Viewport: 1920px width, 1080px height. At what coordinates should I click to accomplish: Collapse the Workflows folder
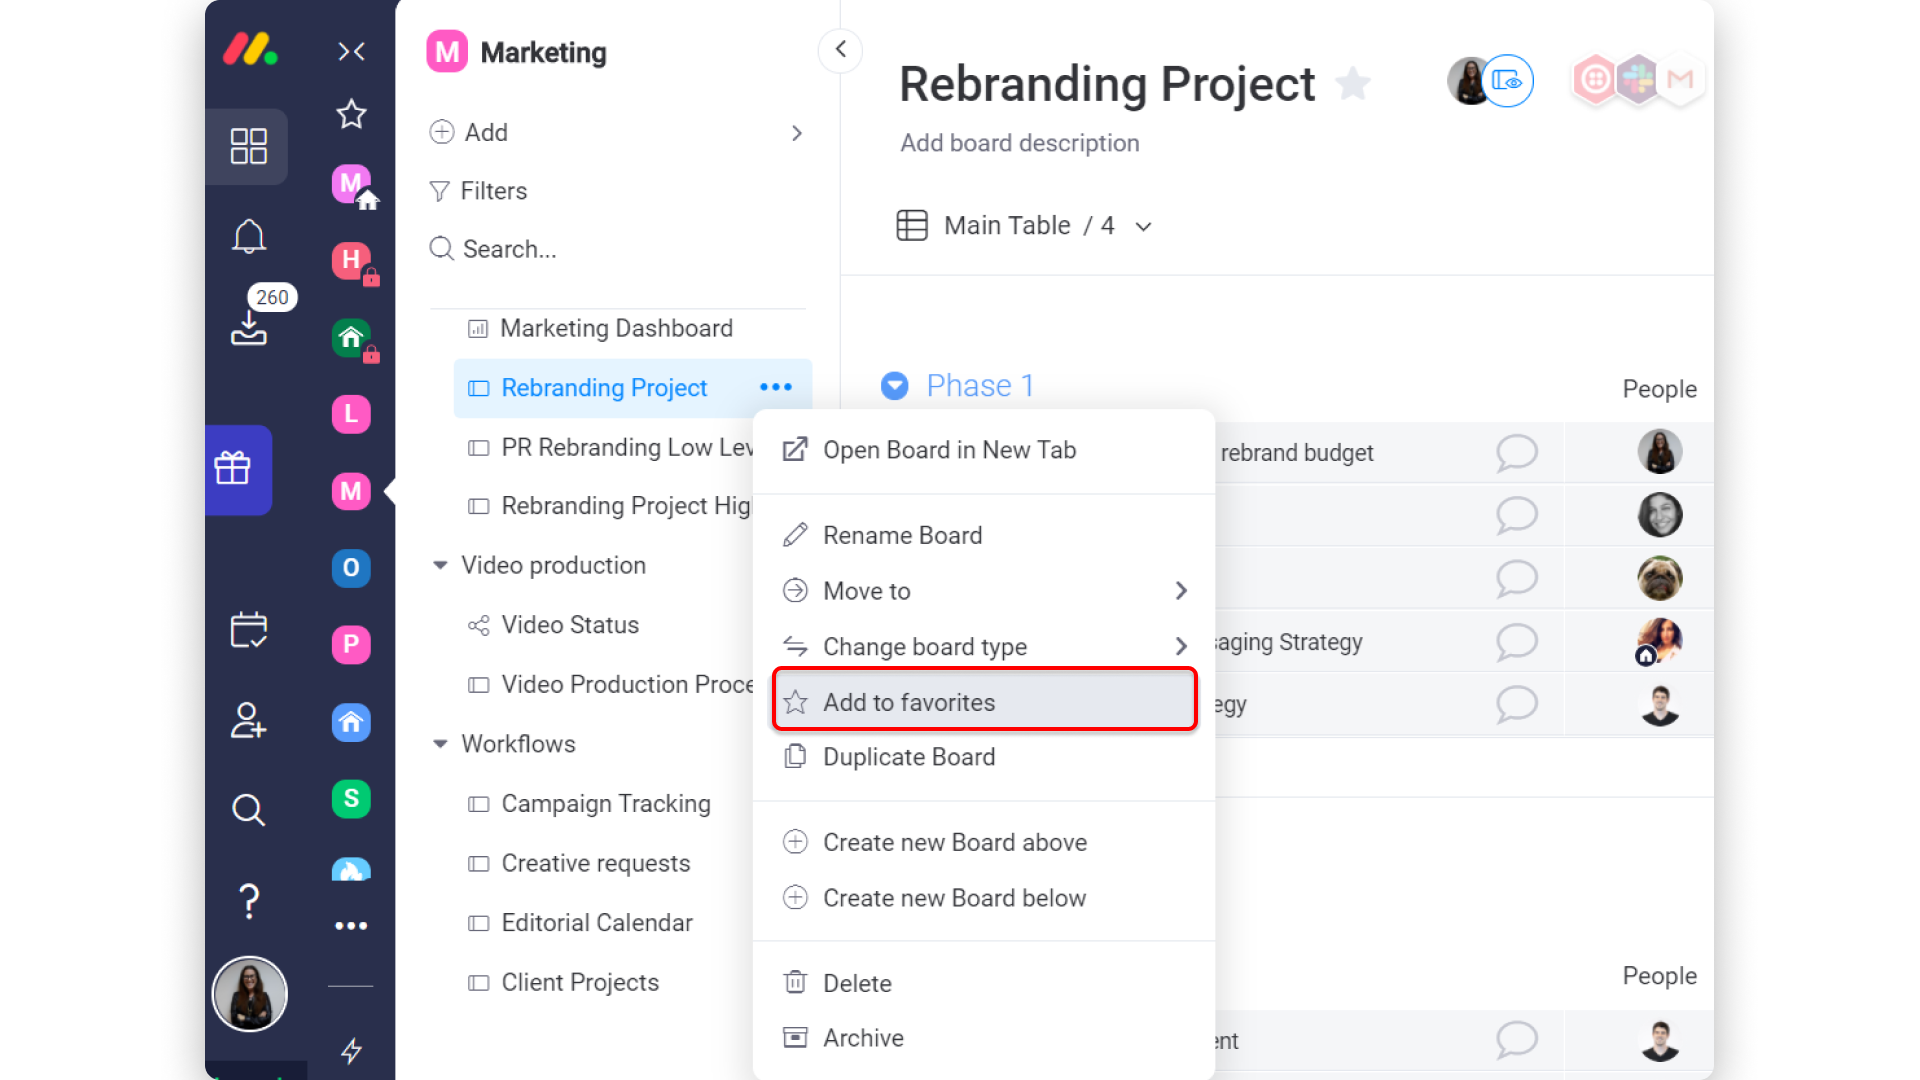coord(440,744)
